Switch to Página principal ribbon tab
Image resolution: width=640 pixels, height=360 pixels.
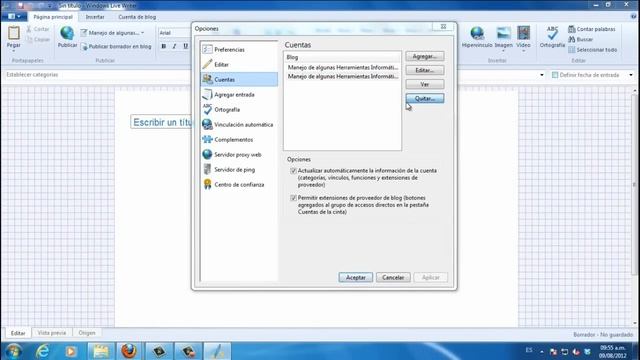(x=53, y=17)
